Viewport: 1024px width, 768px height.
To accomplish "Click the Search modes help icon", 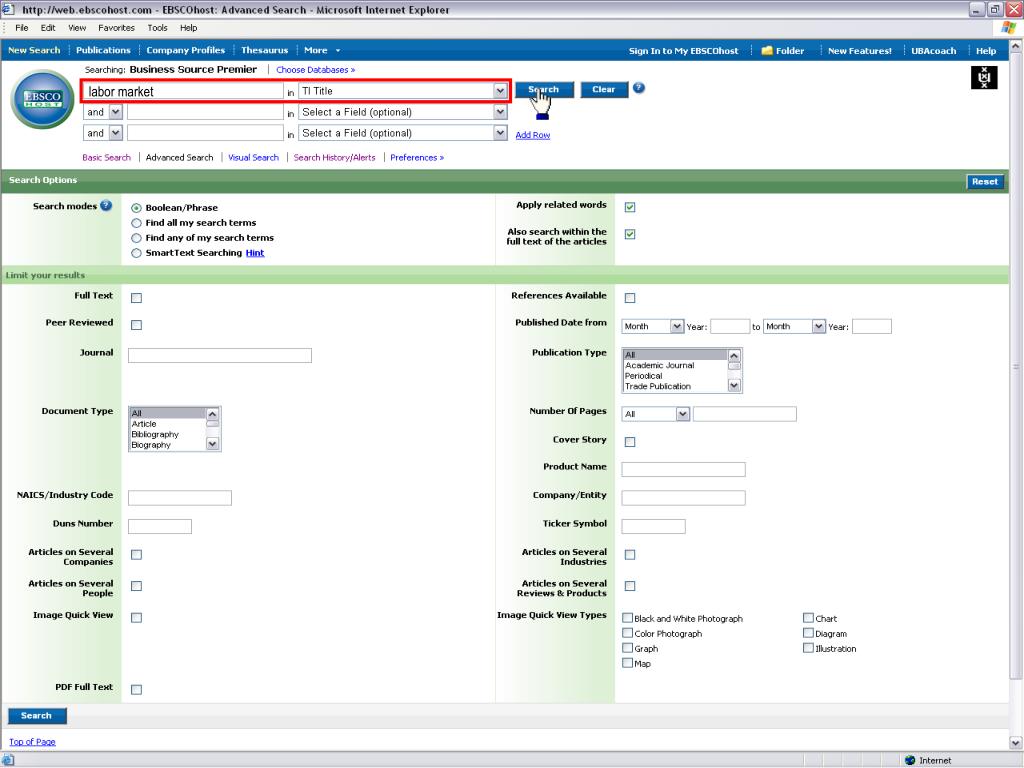I will tap(106, 206).
